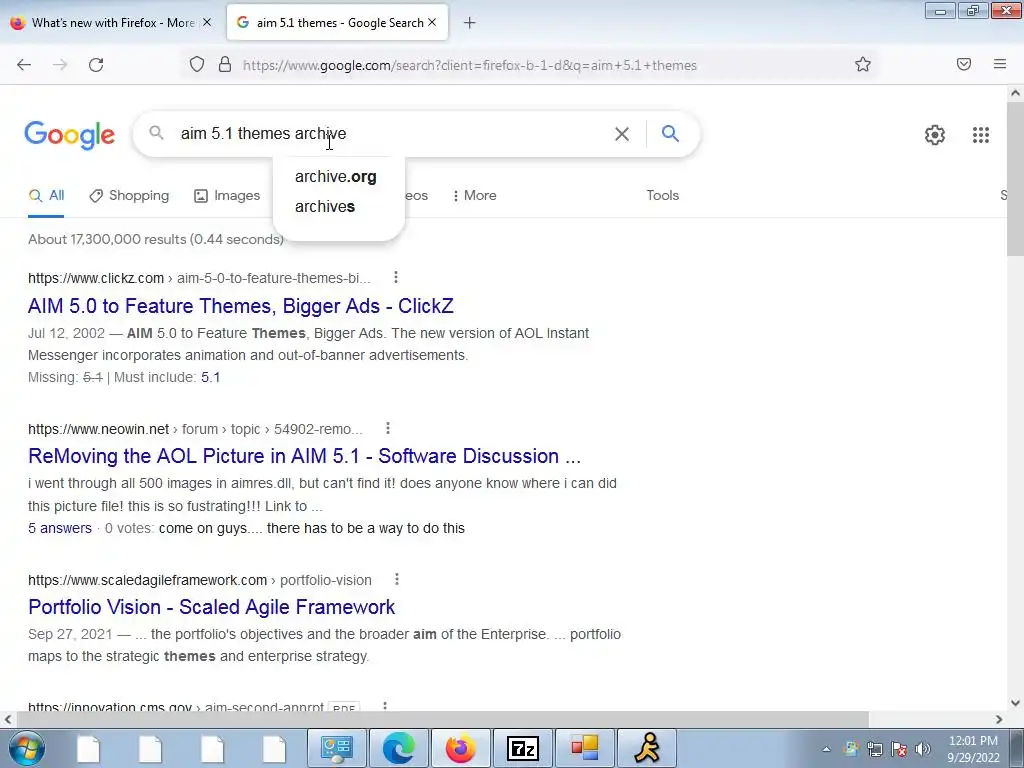Submit search with magnifier button
Screen dimensions: 1024x768
[670, 134]
